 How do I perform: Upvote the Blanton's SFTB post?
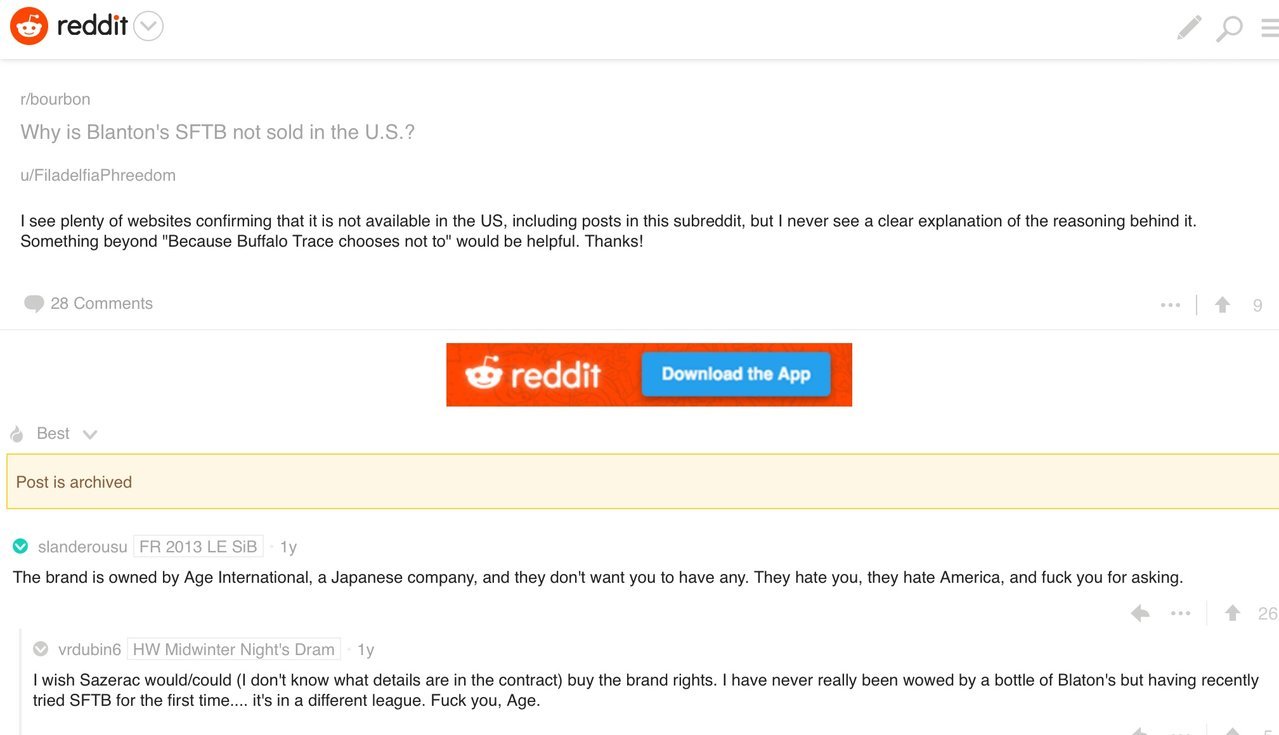click(1222, 305)
